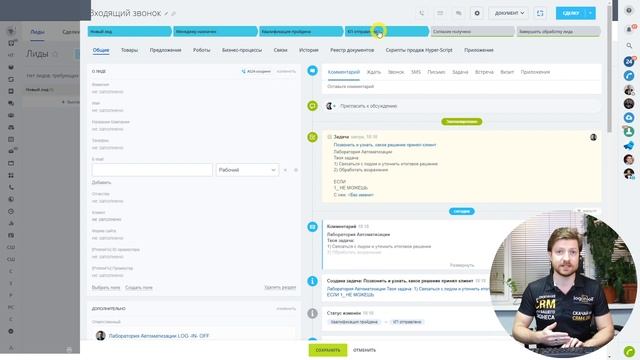Open the arrow next to СДЕЛКУ button
Viewport: 640px width, 360px height.
(x=590, y=13)
